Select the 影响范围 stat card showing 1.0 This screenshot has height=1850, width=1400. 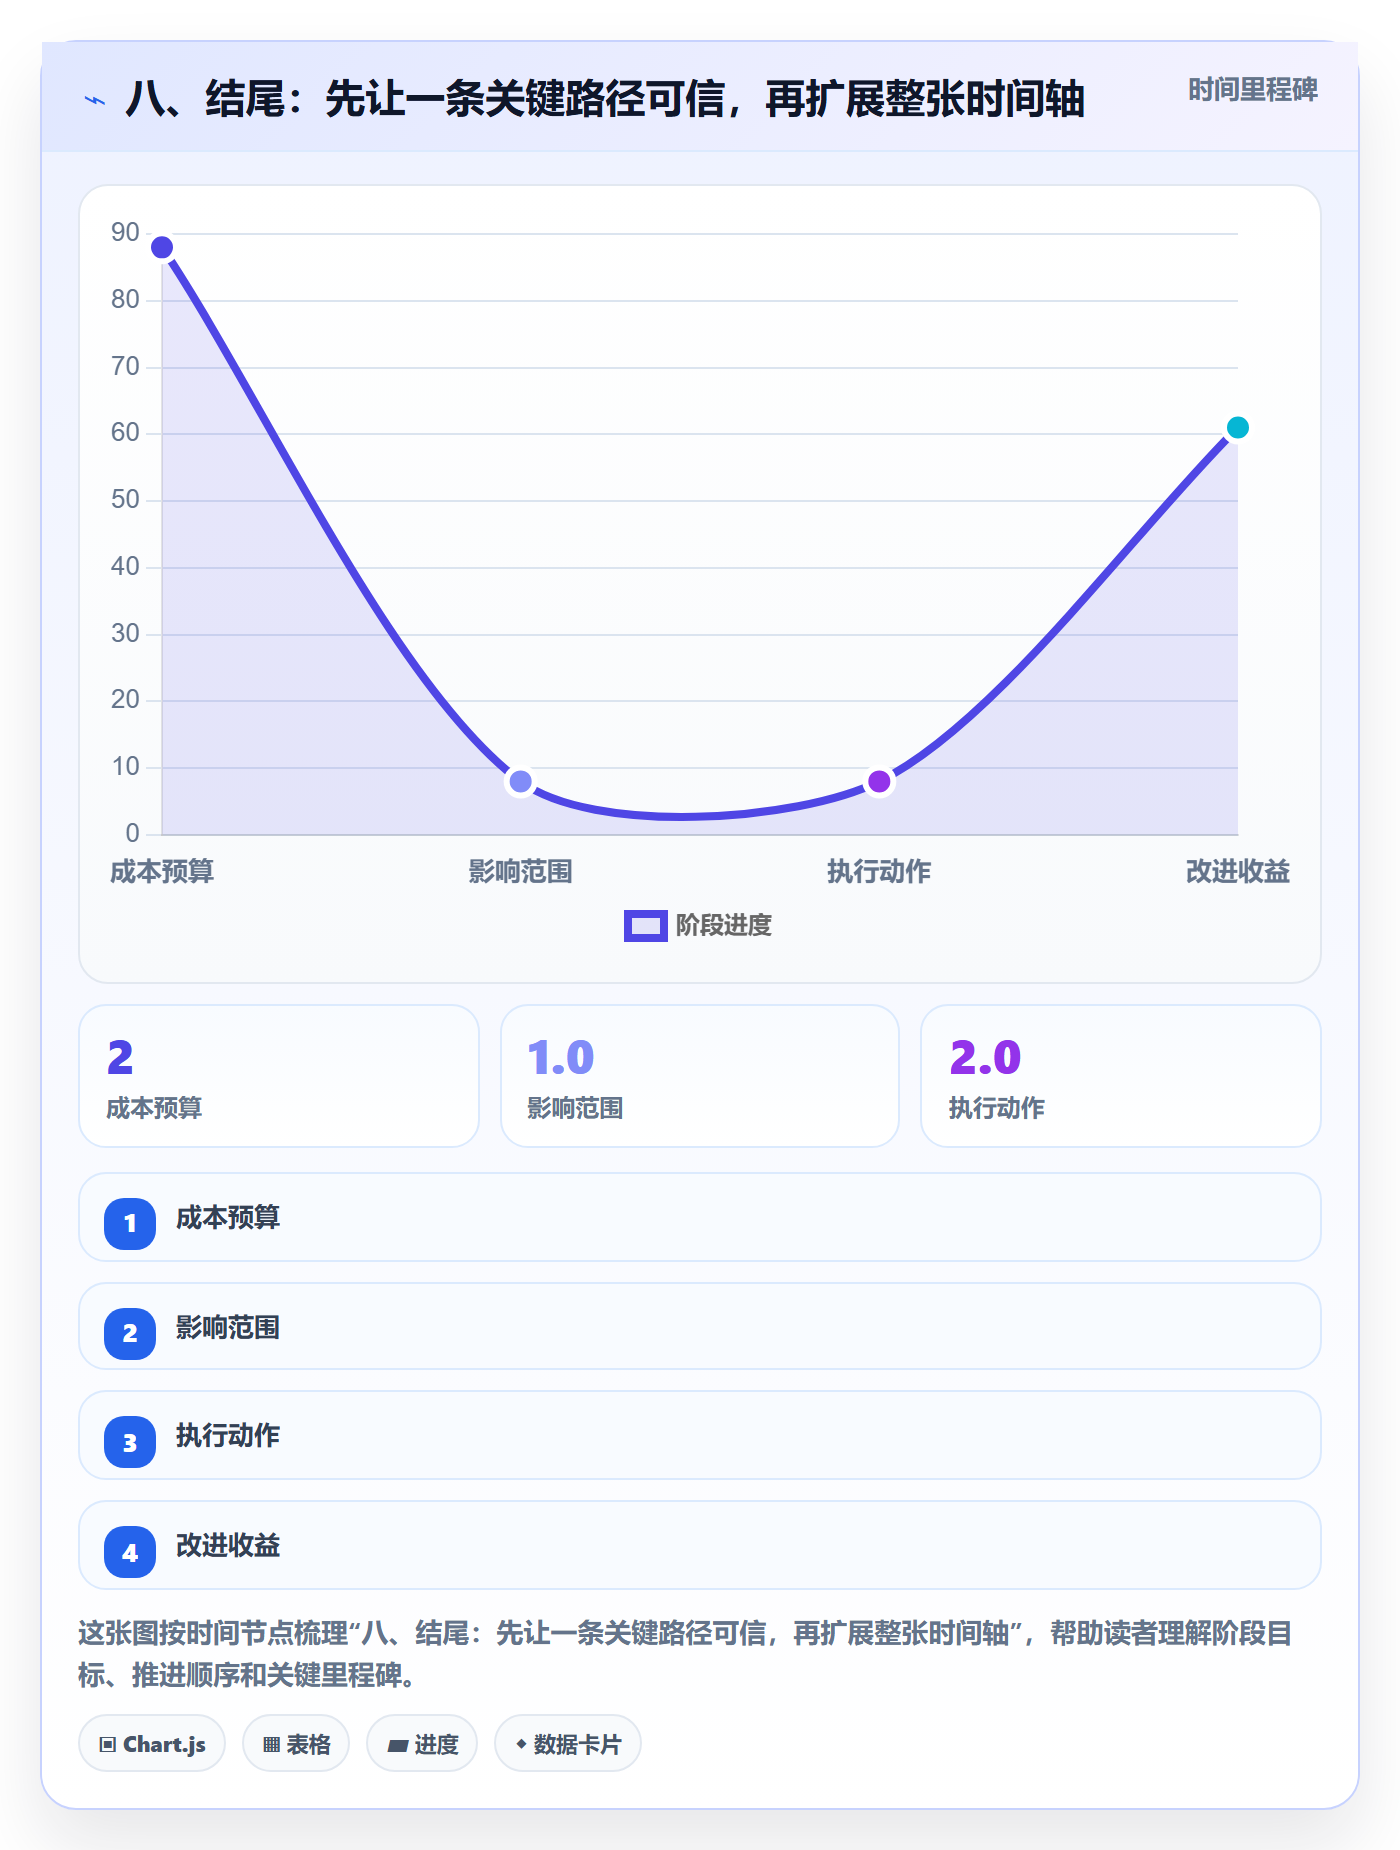700,1076
